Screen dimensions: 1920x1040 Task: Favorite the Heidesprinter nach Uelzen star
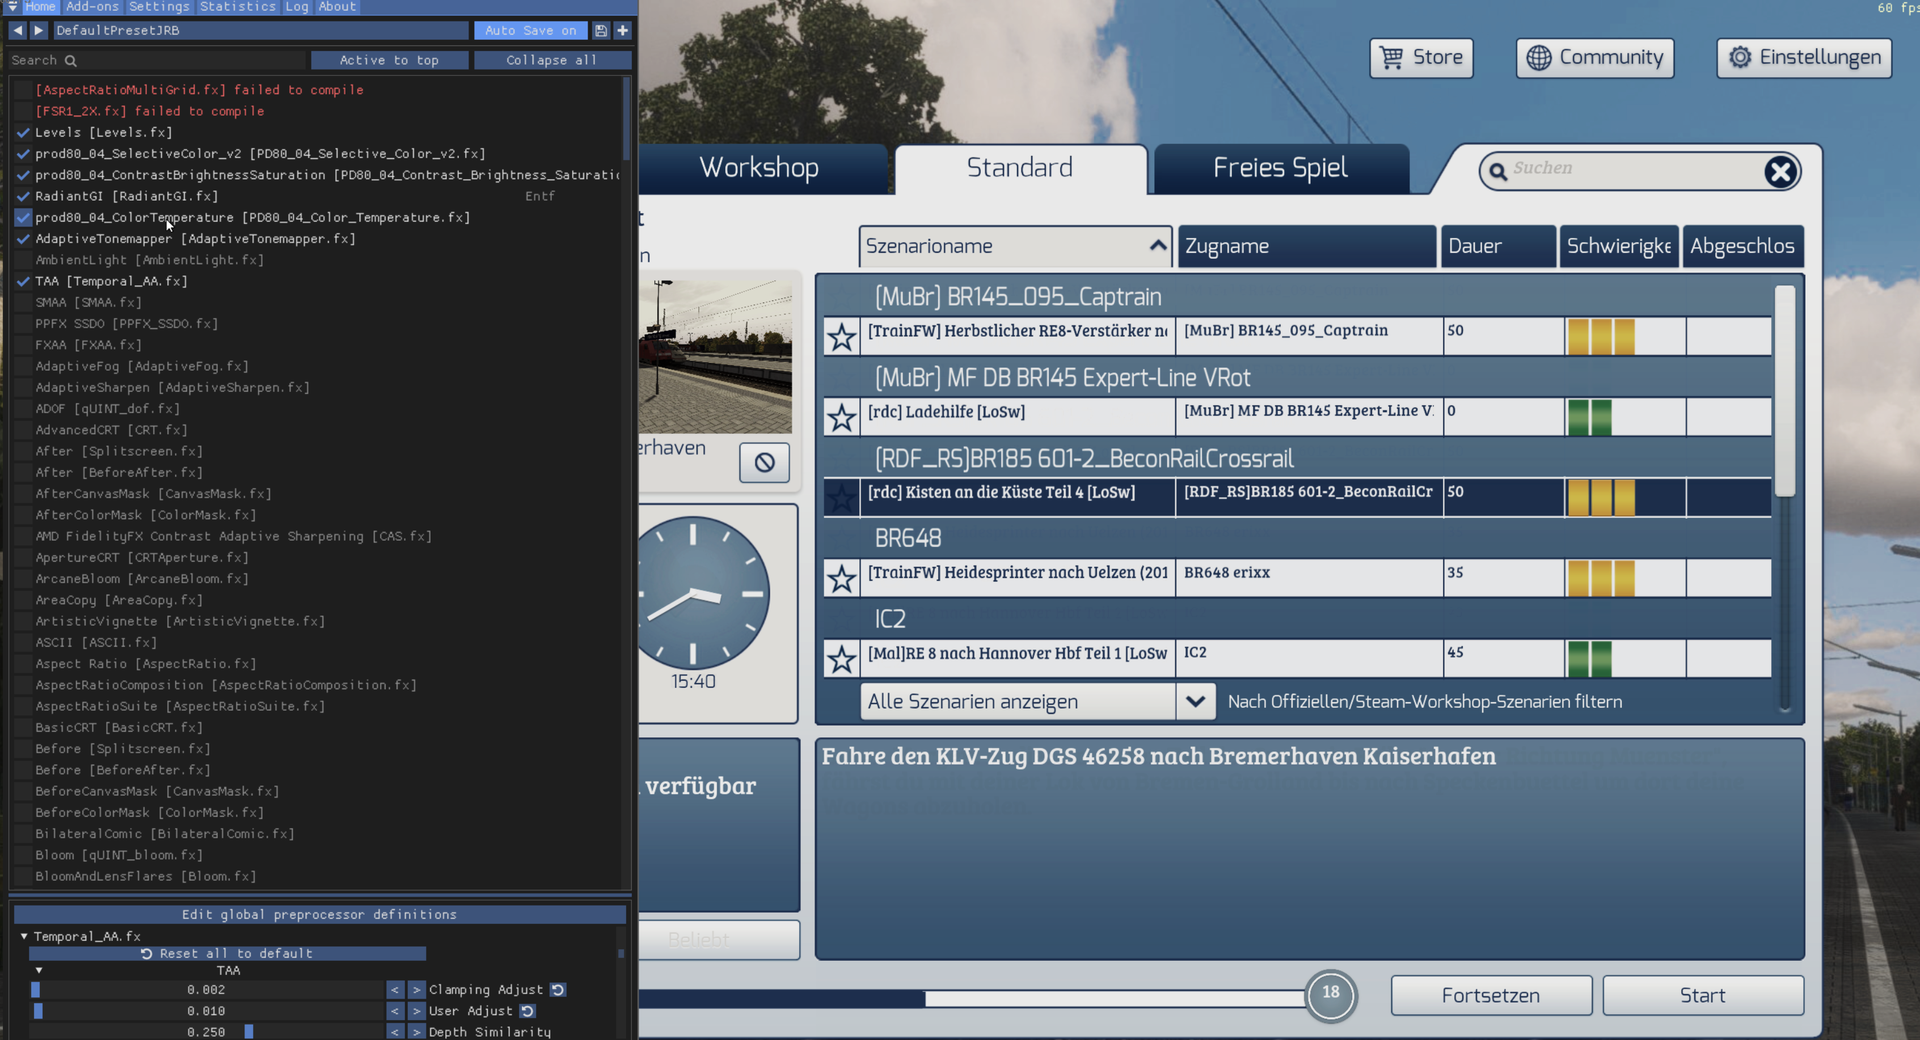point(842,578)
